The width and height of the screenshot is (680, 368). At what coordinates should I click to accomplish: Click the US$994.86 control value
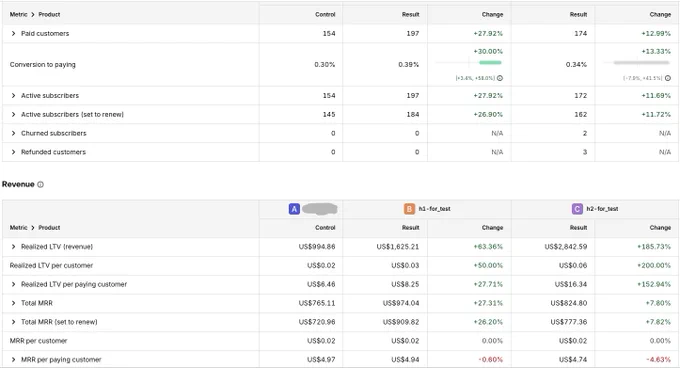tap(317, 247)
